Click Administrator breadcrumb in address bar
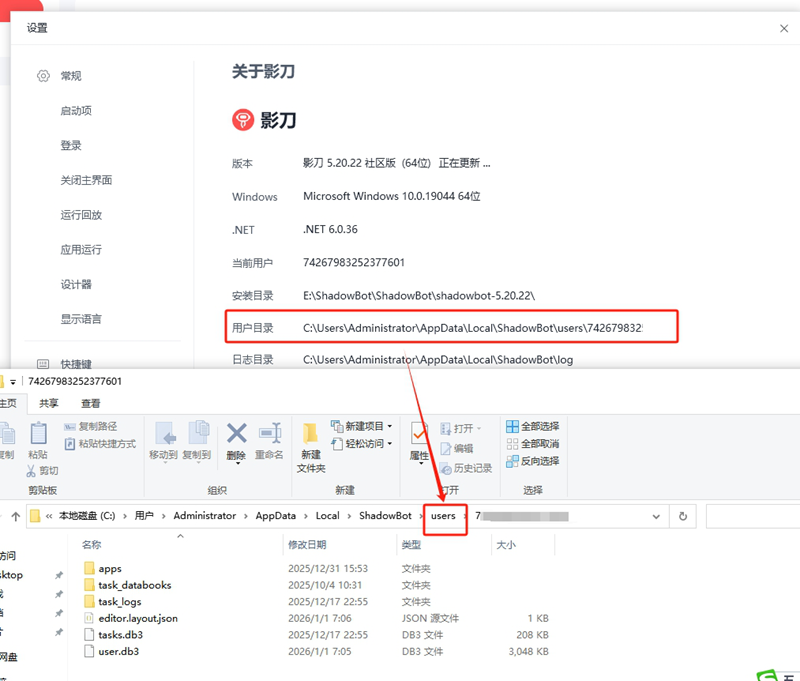 point(205,516)
